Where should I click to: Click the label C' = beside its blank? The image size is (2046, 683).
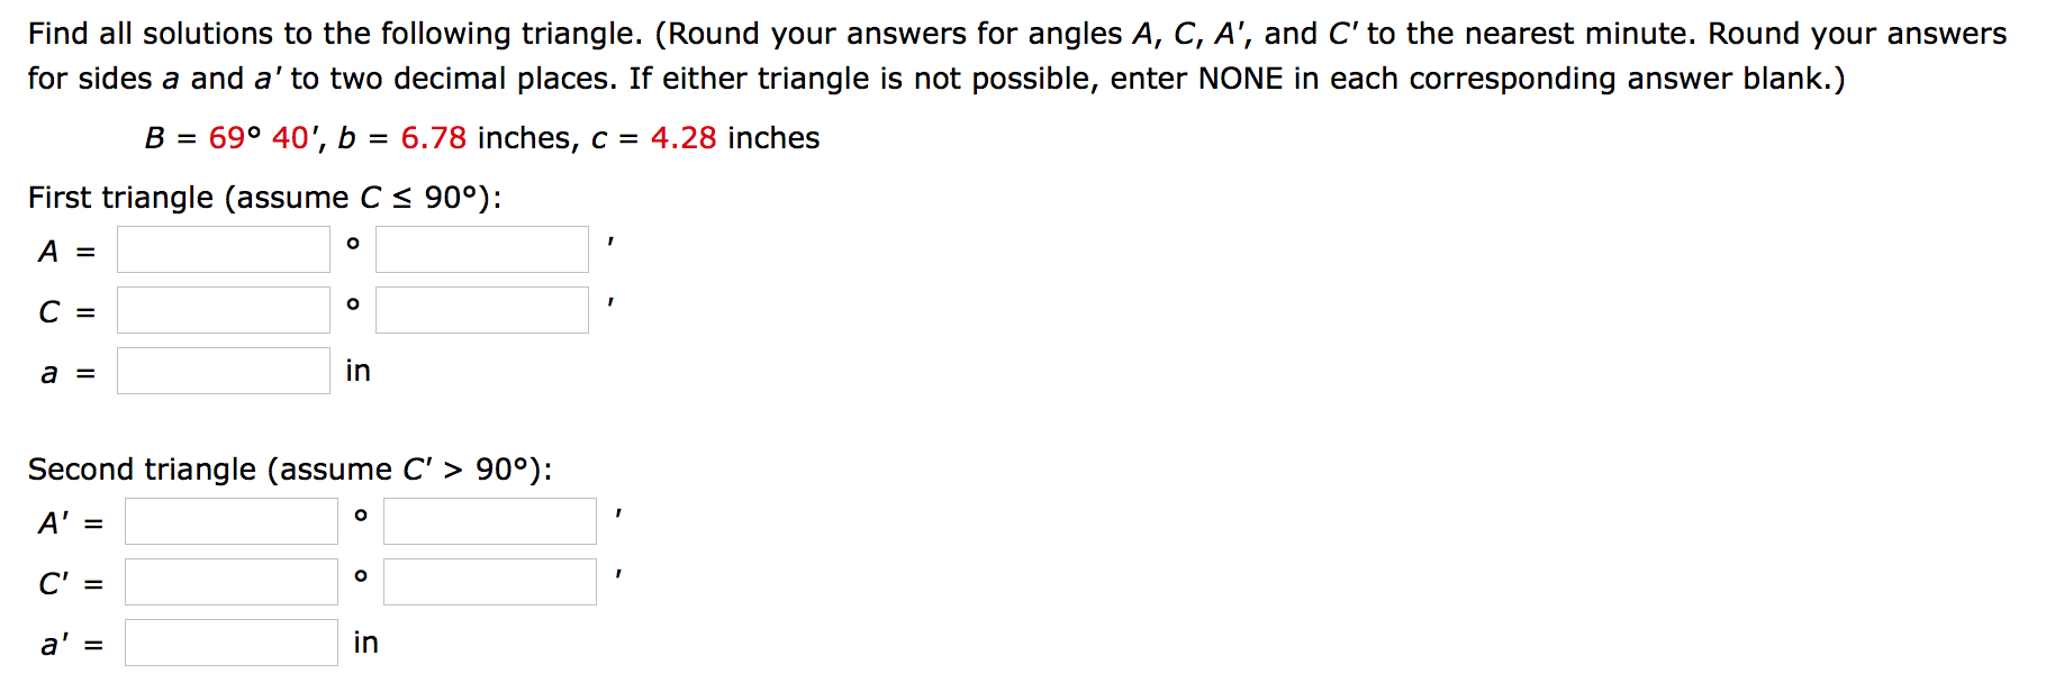66,581
